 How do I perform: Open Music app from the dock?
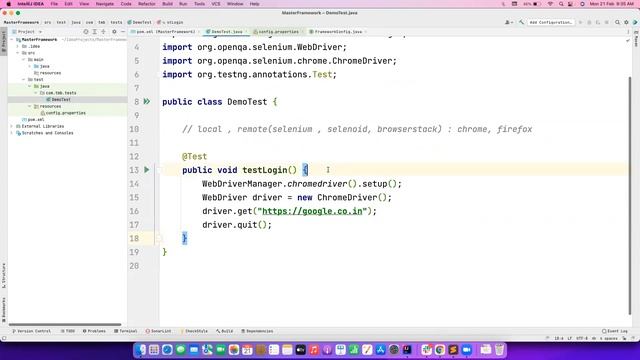pyautogui.click(x=314, y=350)
